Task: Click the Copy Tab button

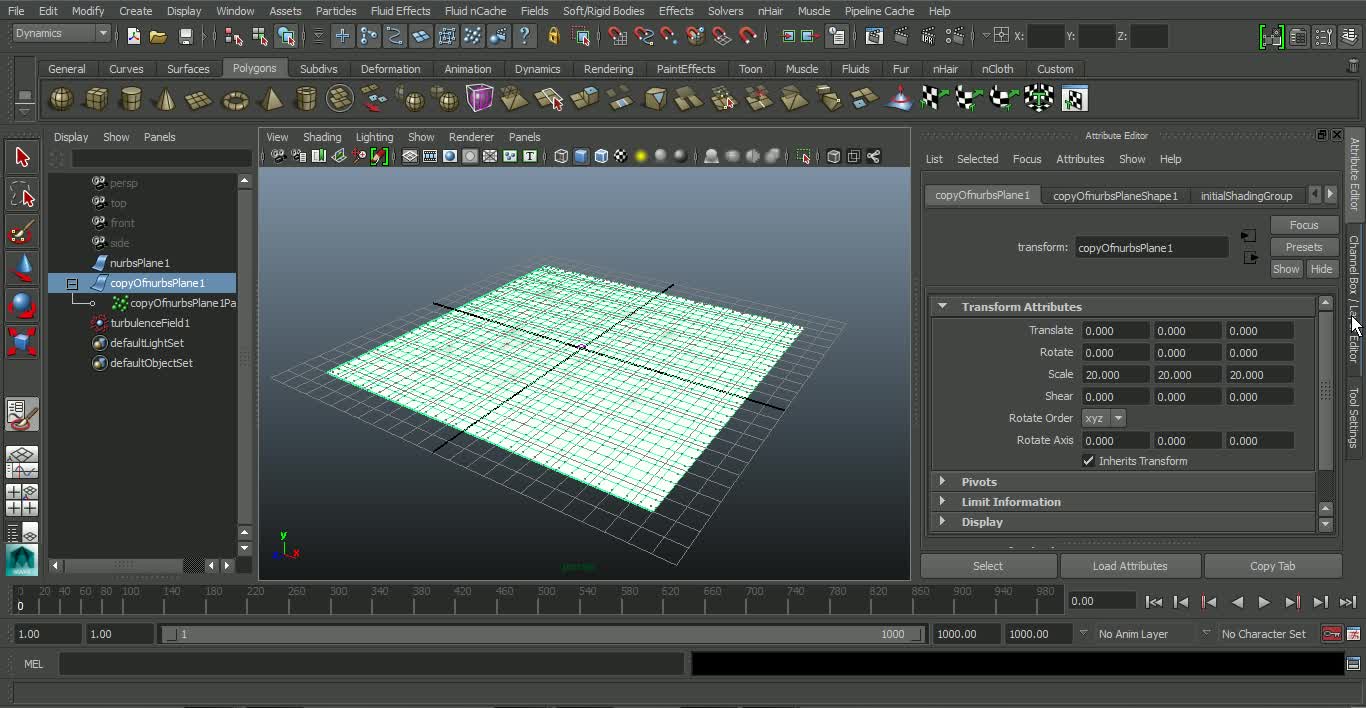Action: (1272, 566)
